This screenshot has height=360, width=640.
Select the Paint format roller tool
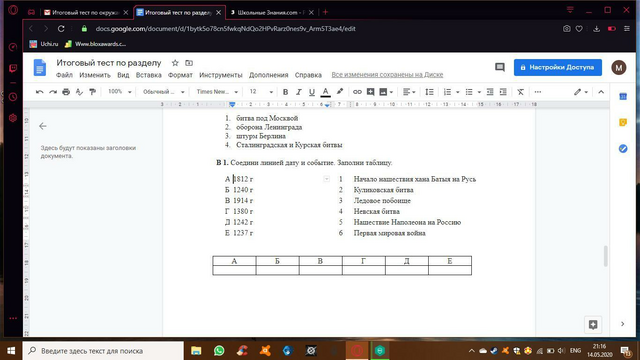tap(93, 92)
